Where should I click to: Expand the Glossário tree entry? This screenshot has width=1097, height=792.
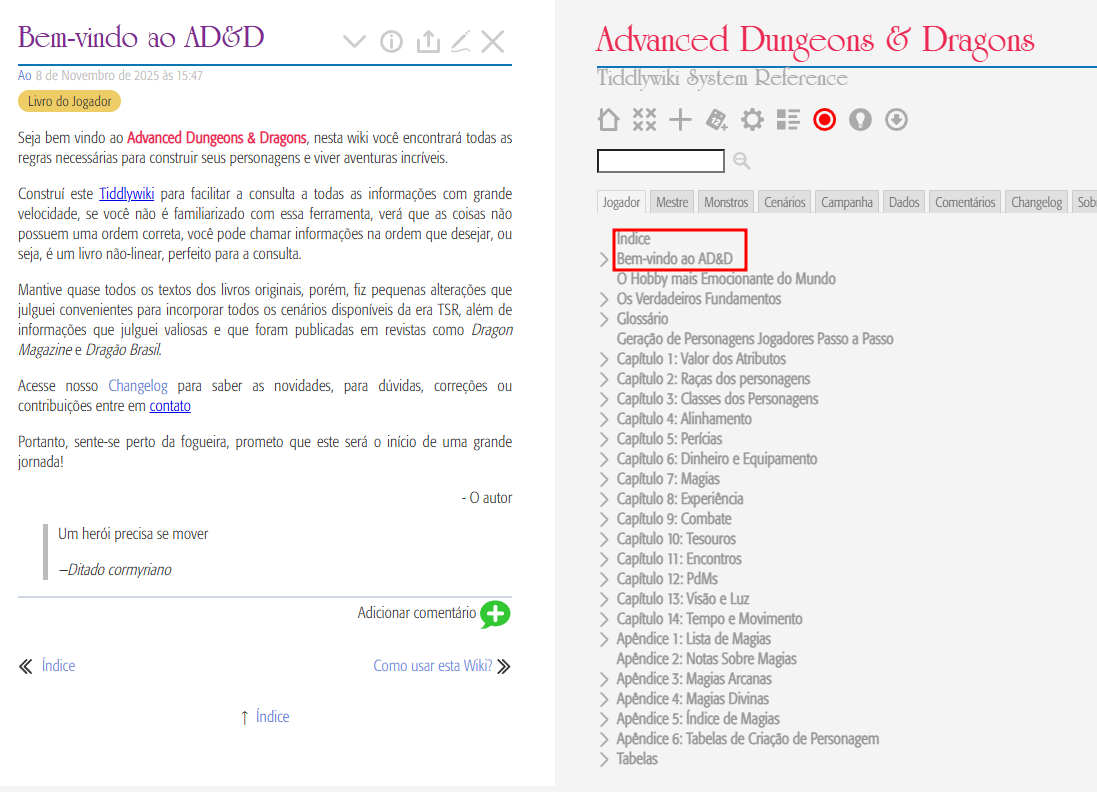[604, 319]
